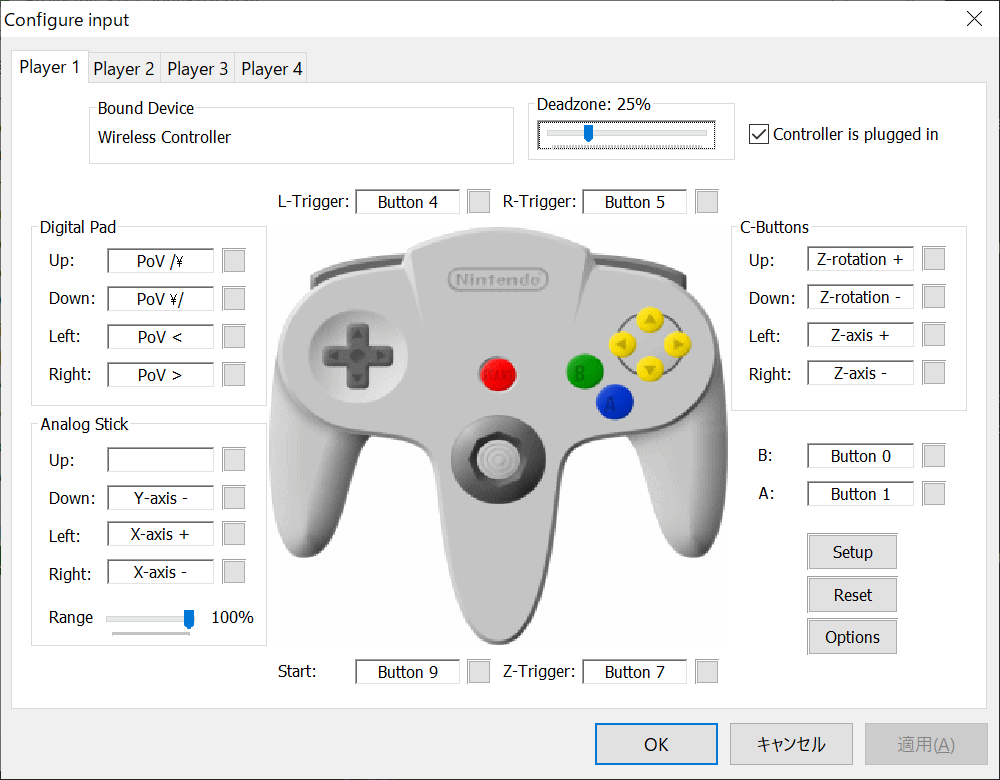1000x780 pixels.
Task: Click the C-Buttons Down Z-rotation - field
Action: click(860, 297)
